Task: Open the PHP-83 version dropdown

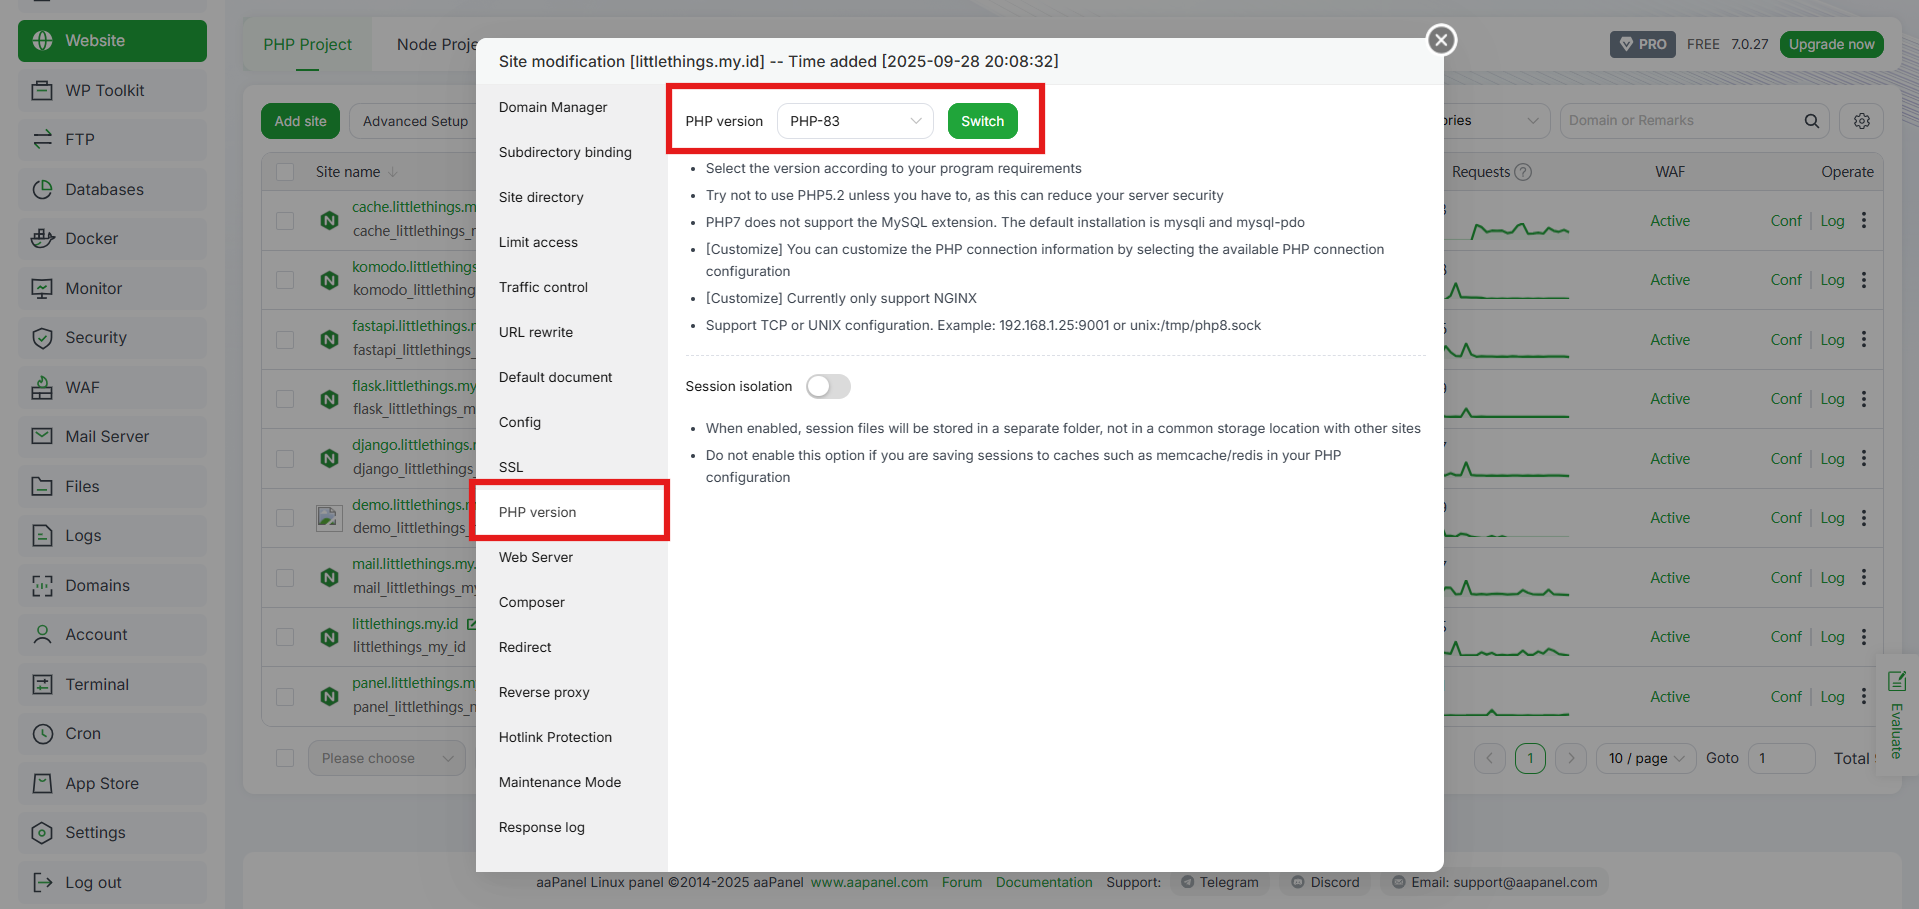Action: tap(855, 121)
